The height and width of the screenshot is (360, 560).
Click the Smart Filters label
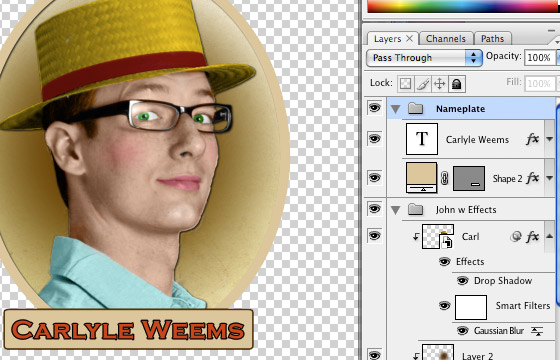[x=523, y=306]
